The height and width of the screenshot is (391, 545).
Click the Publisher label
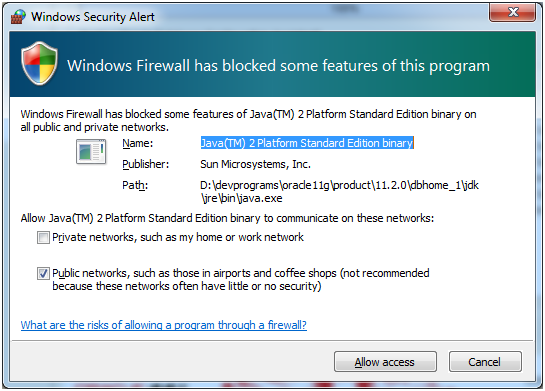point(146,164)
